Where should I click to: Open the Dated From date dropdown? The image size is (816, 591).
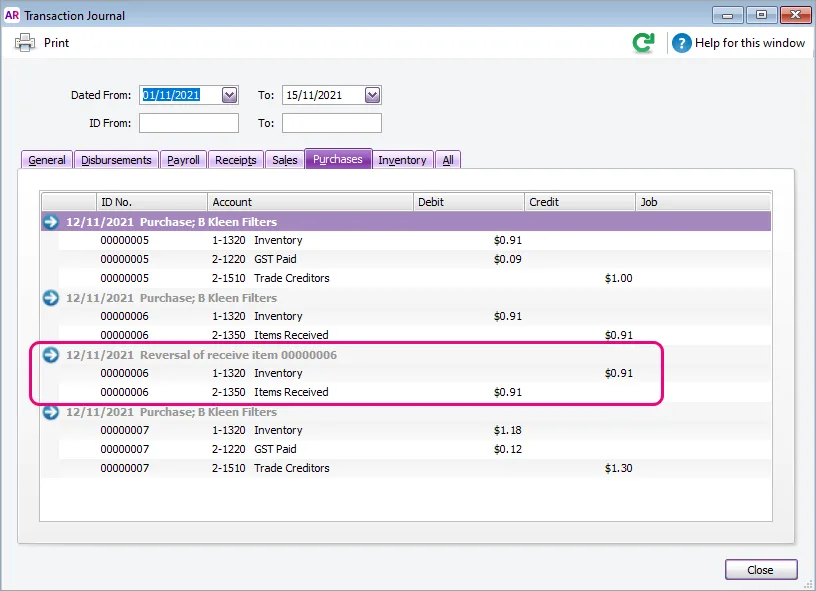229,95
